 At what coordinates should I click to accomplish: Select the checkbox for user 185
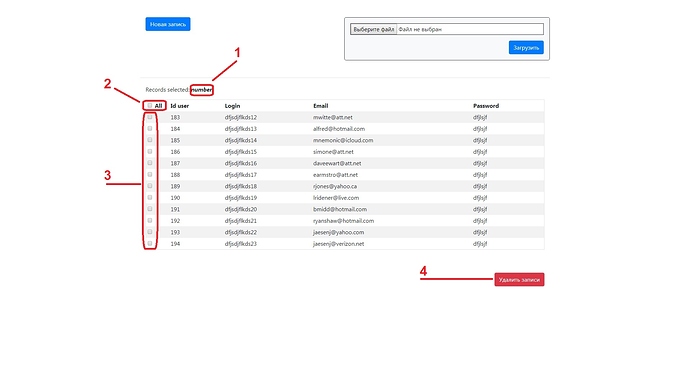(x=150, y=140)
